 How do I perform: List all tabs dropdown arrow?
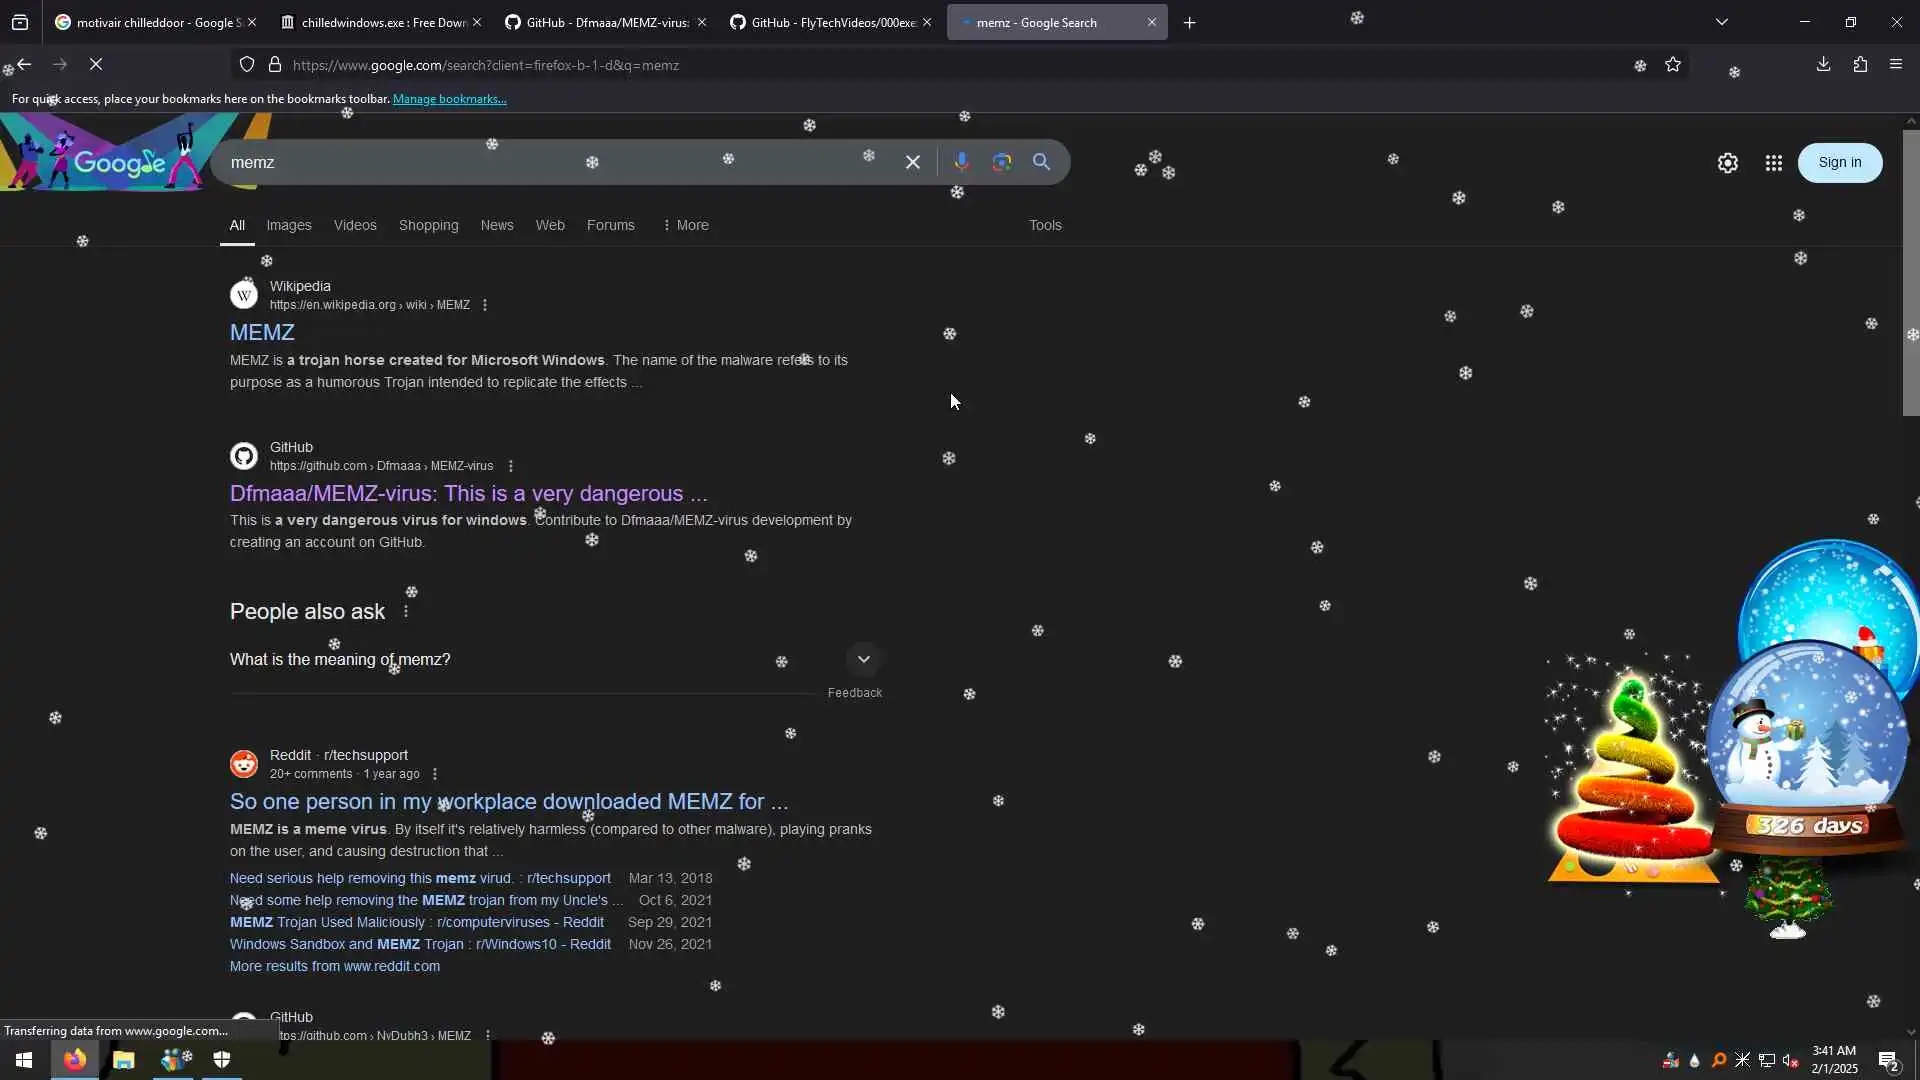tap(1721, 22)
